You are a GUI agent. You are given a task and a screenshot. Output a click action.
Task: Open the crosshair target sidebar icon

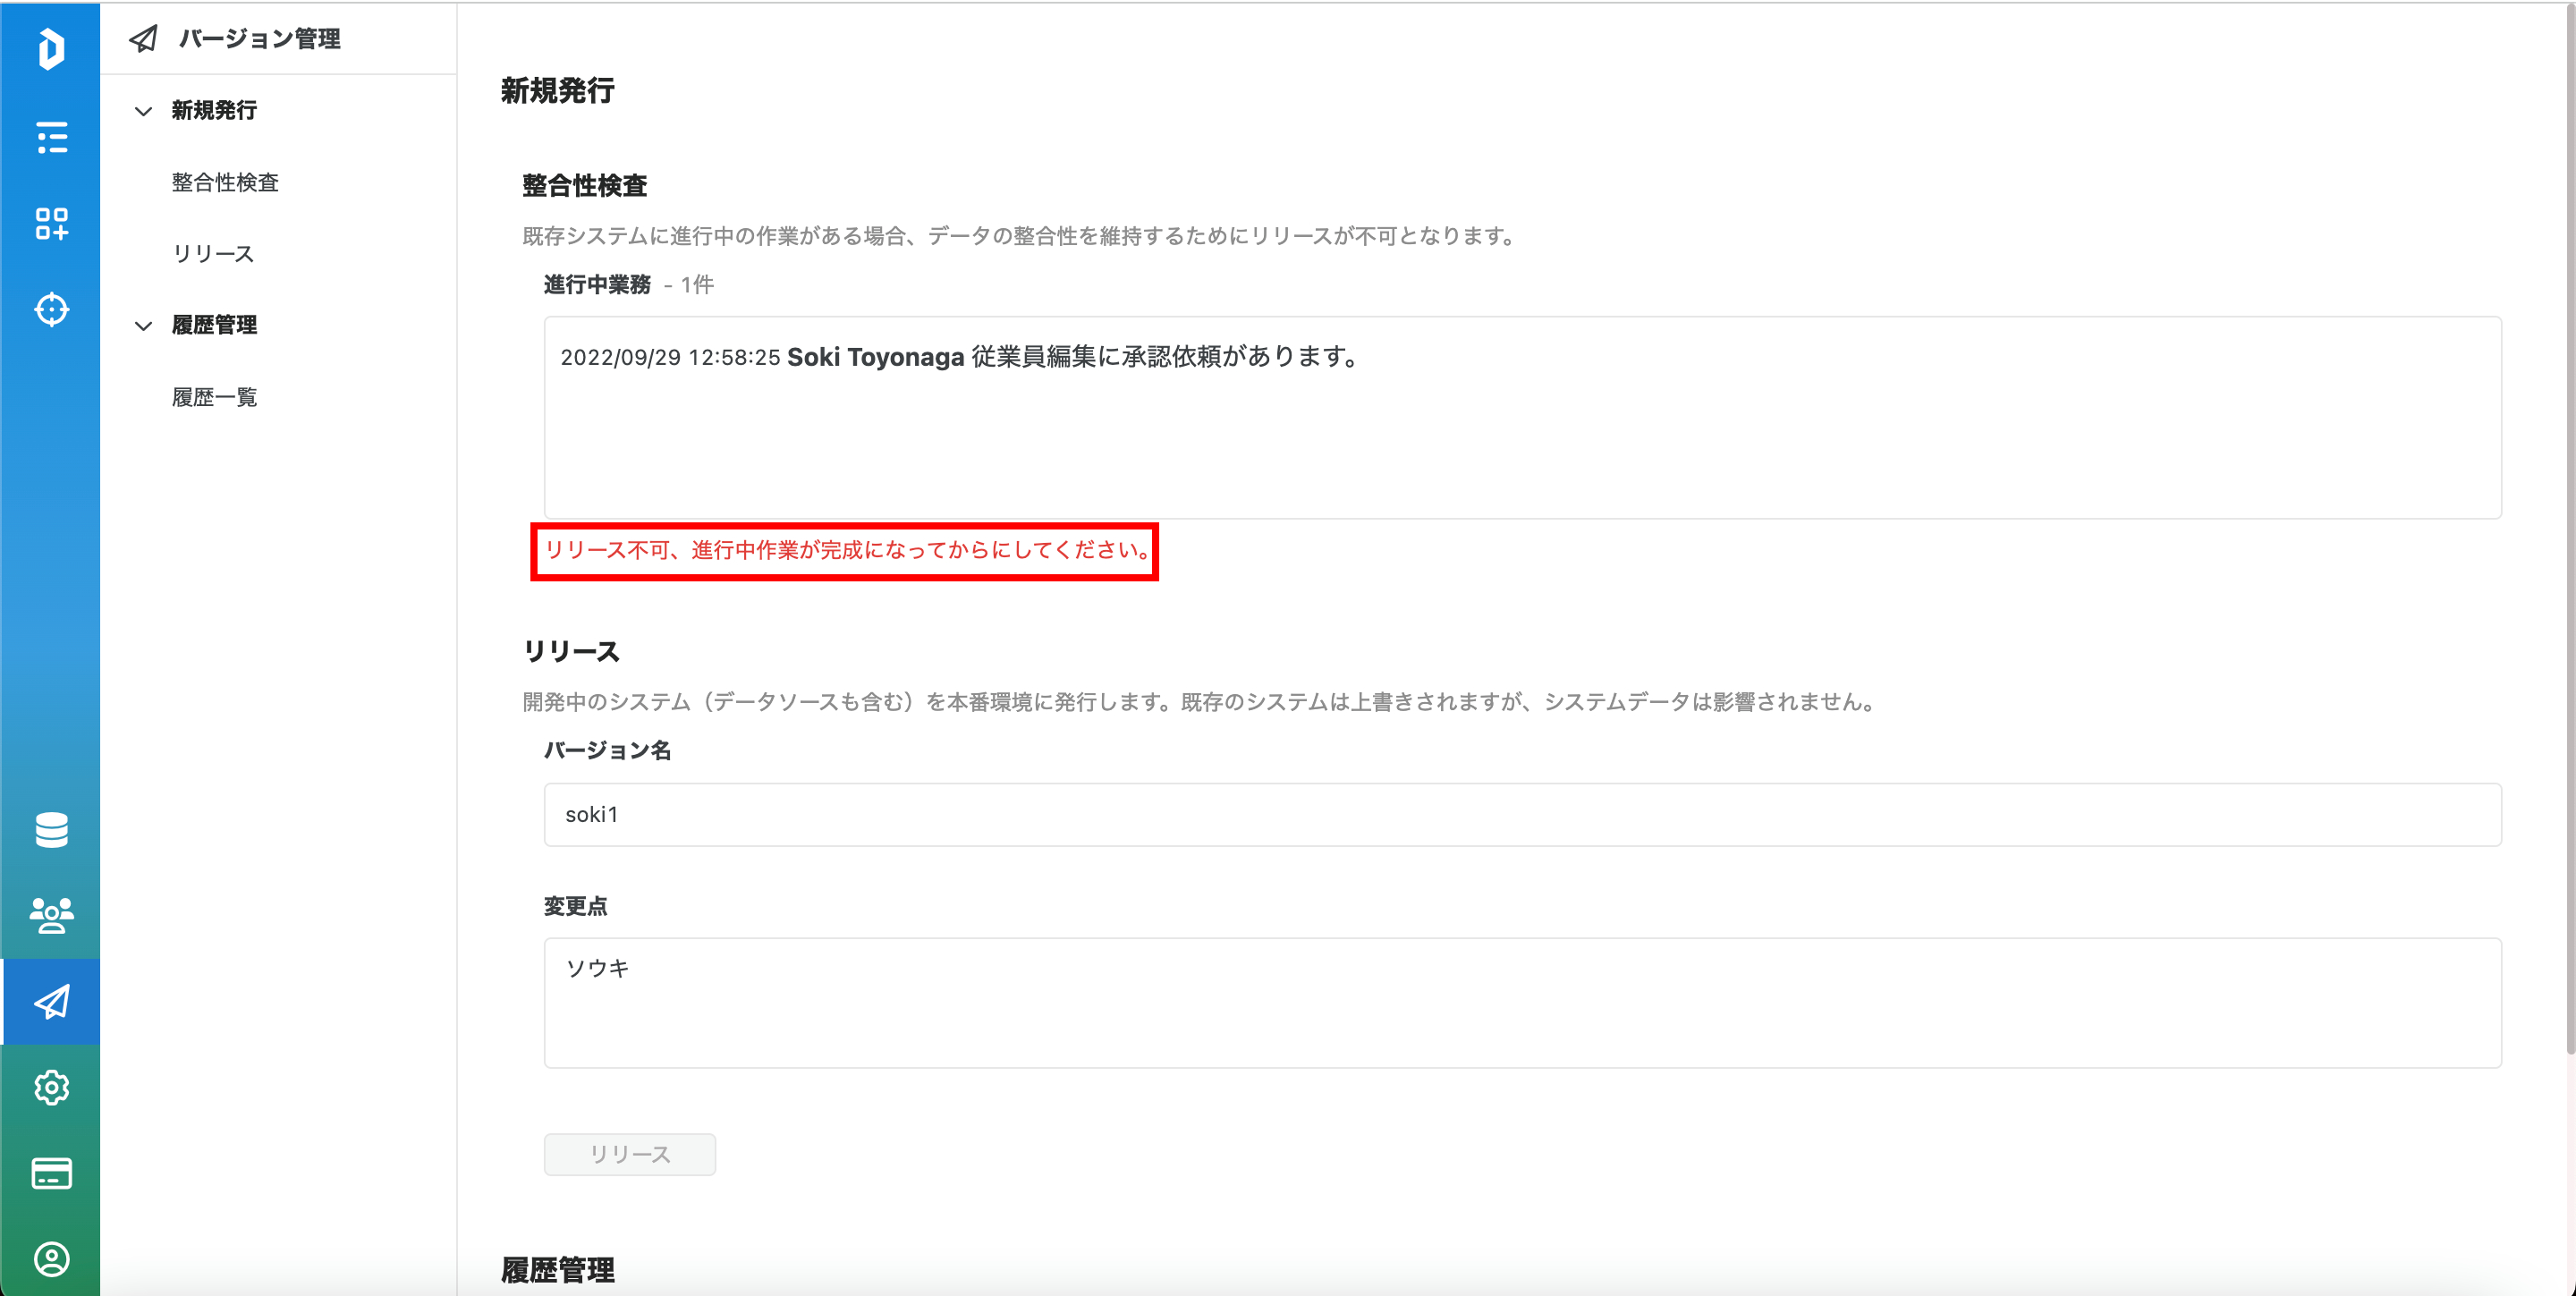pos(51,309)
